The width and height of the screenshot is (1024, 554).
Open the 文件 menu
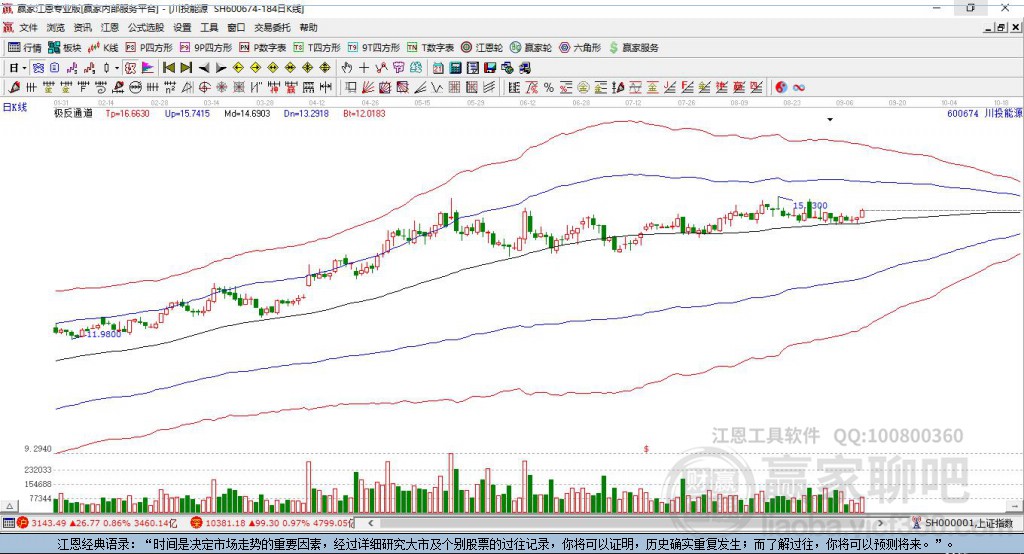click(29, 27)
